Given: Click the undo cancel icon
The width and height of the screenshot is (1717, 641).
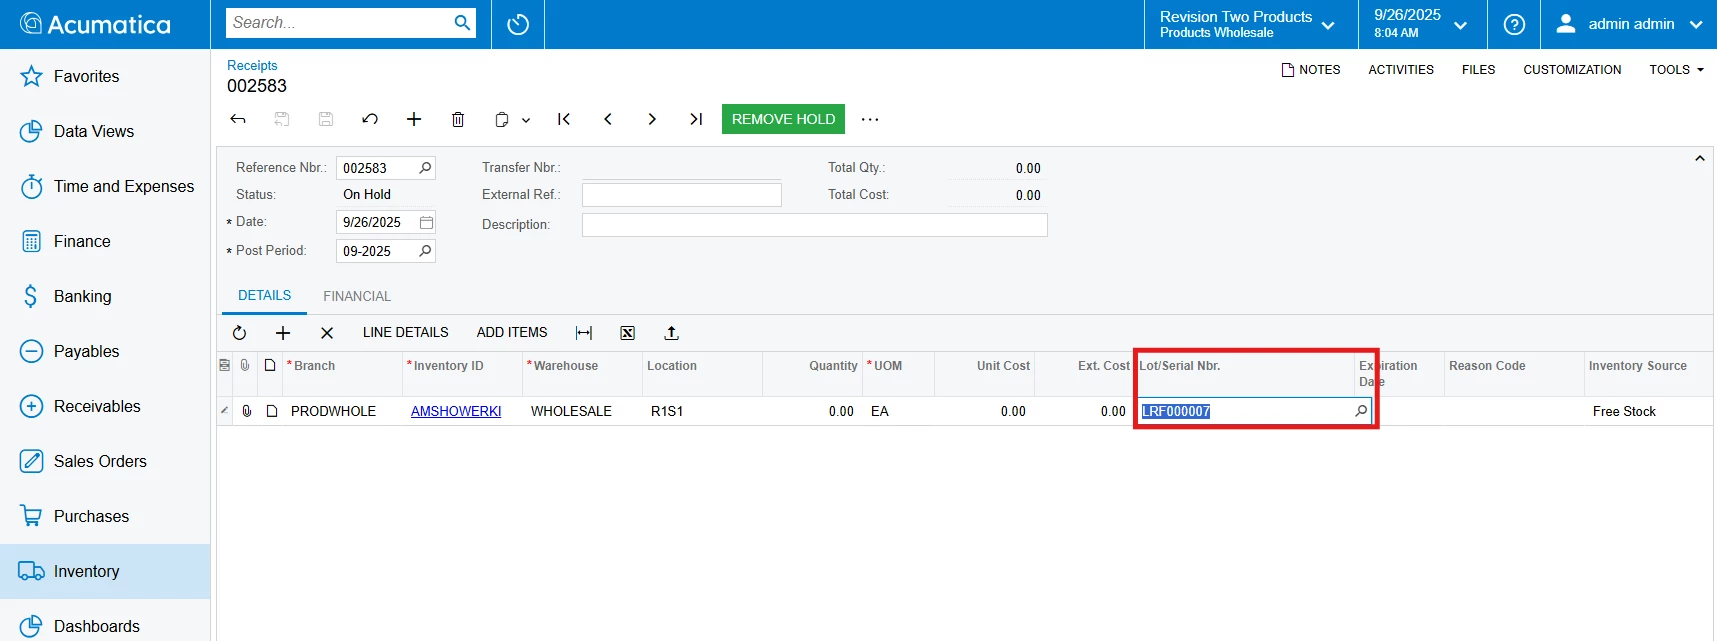Looking at the screenshot, I should [x=370, y=119].
